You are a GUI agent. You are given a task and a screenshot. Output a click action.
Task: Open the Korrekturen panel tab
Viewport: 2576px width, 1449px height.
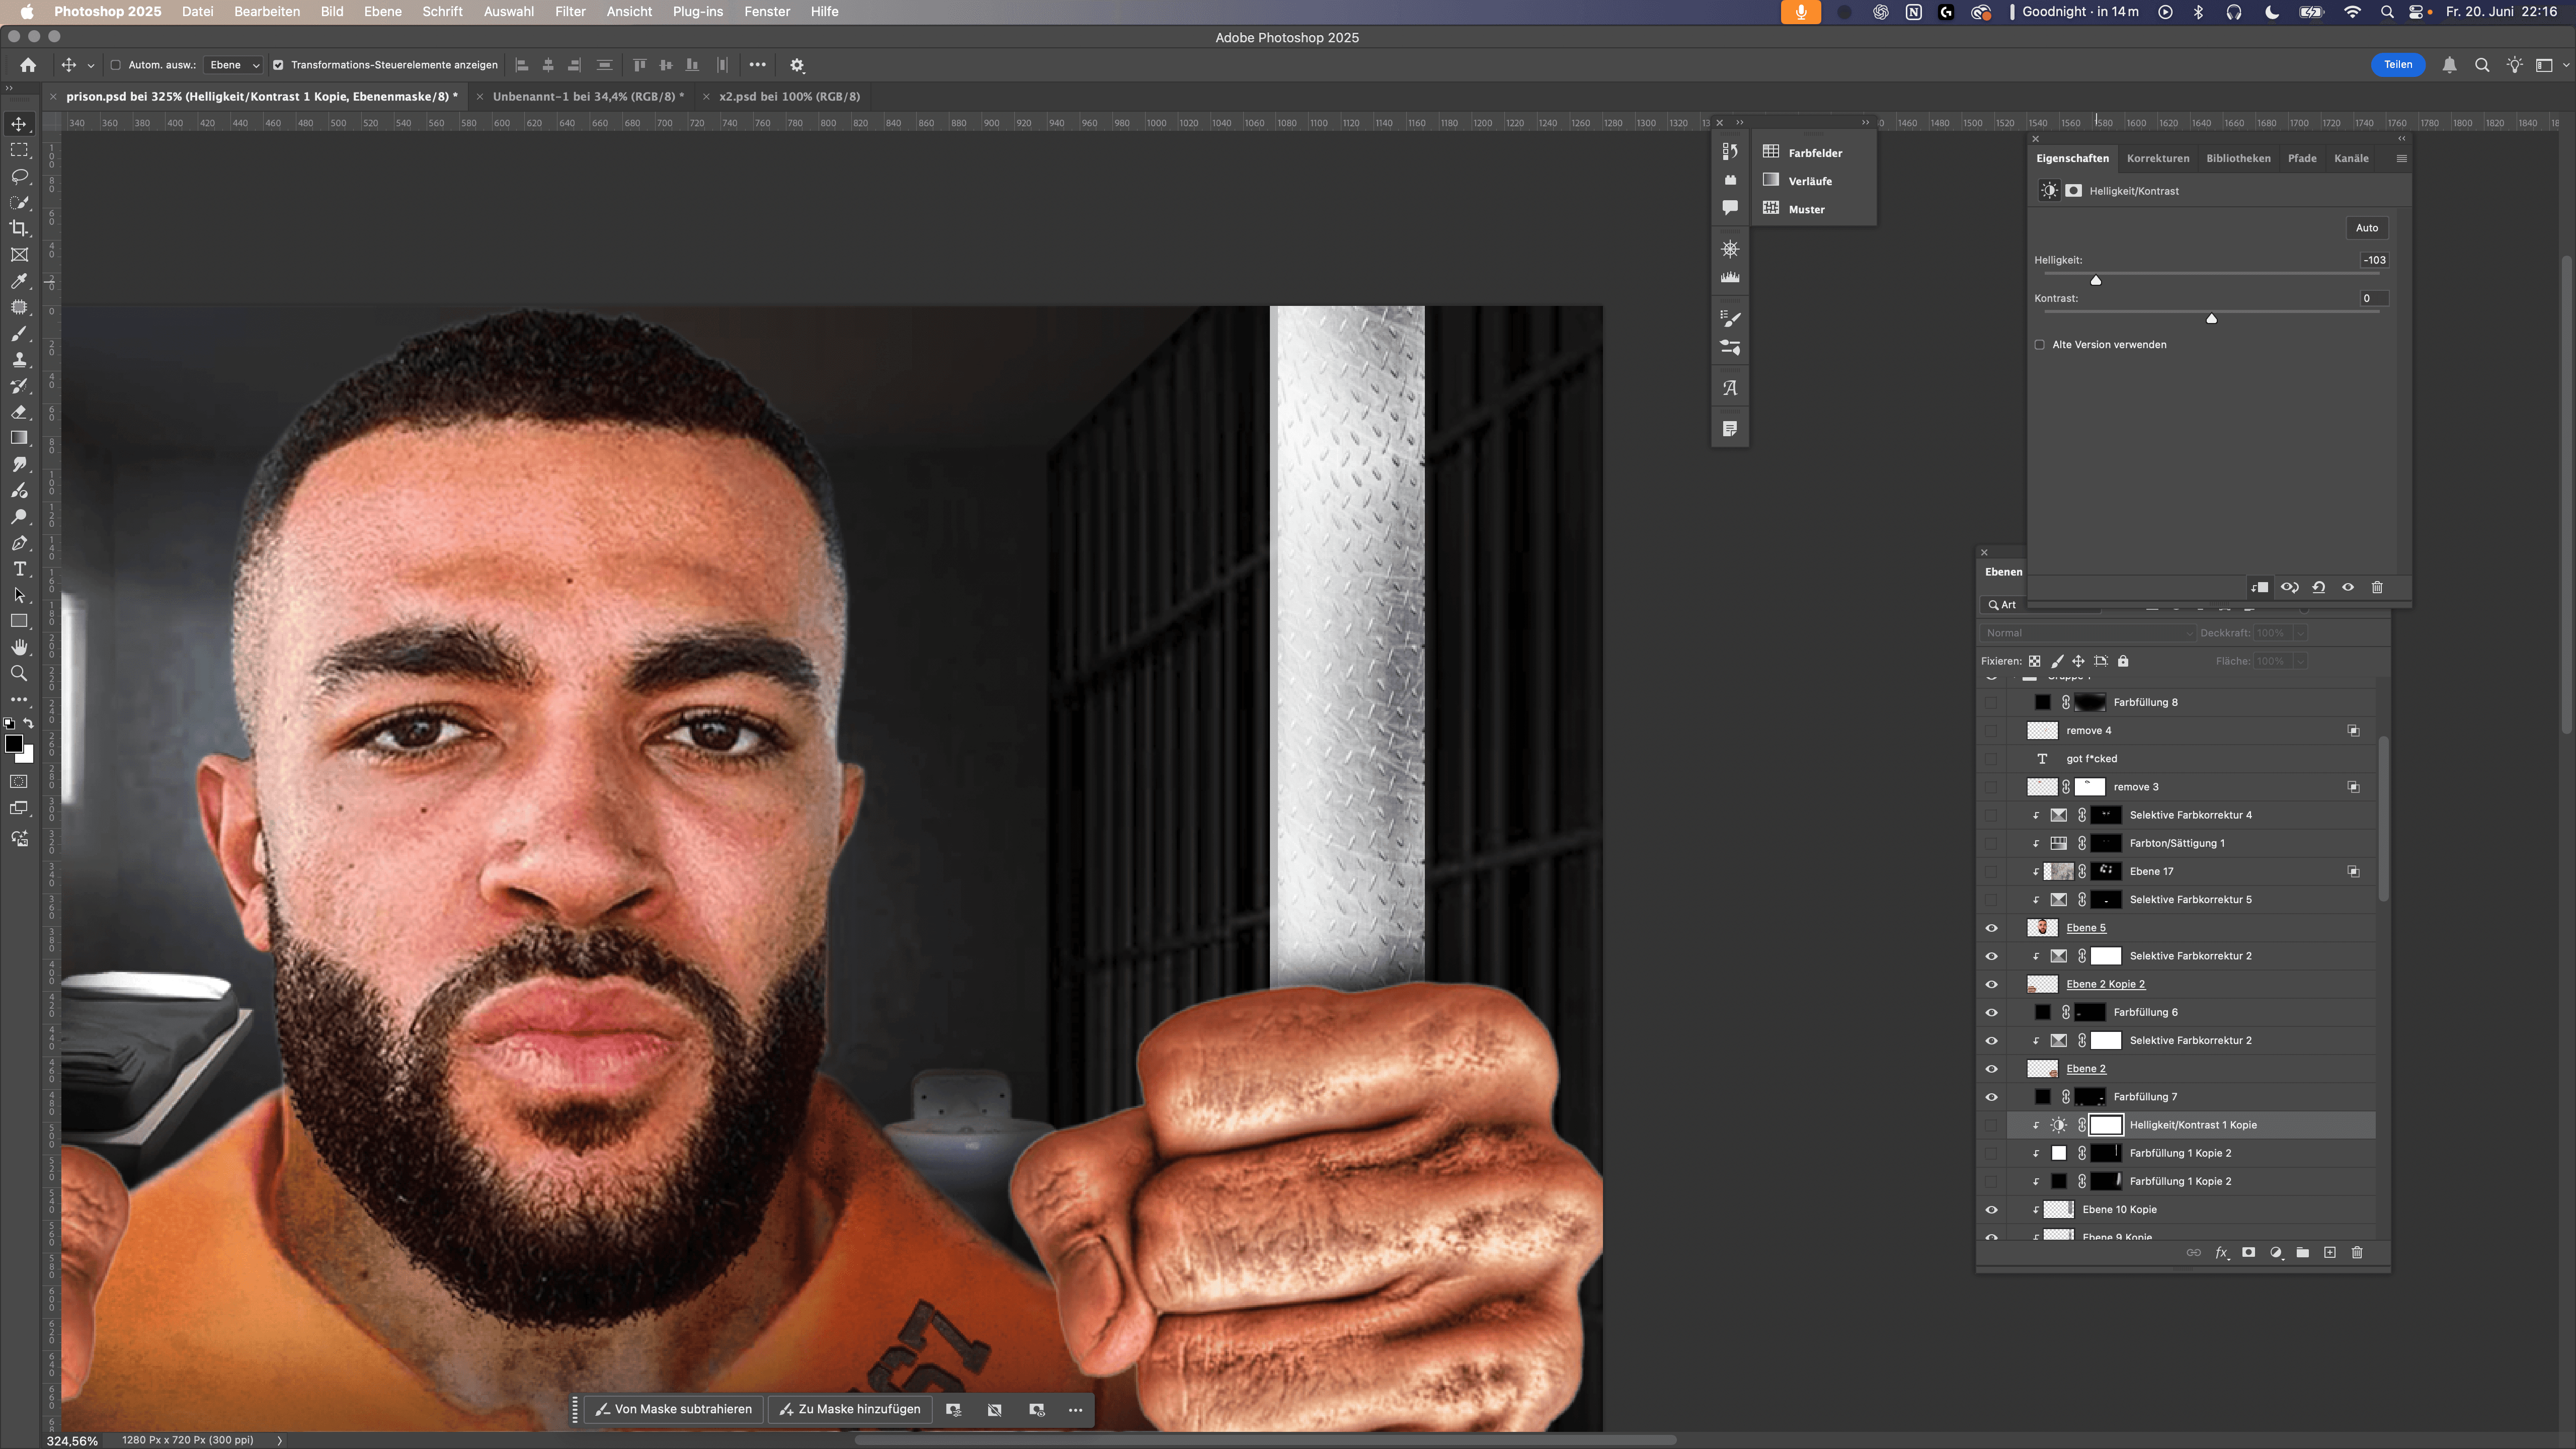pyautogui.click(x=2158, y=158)
